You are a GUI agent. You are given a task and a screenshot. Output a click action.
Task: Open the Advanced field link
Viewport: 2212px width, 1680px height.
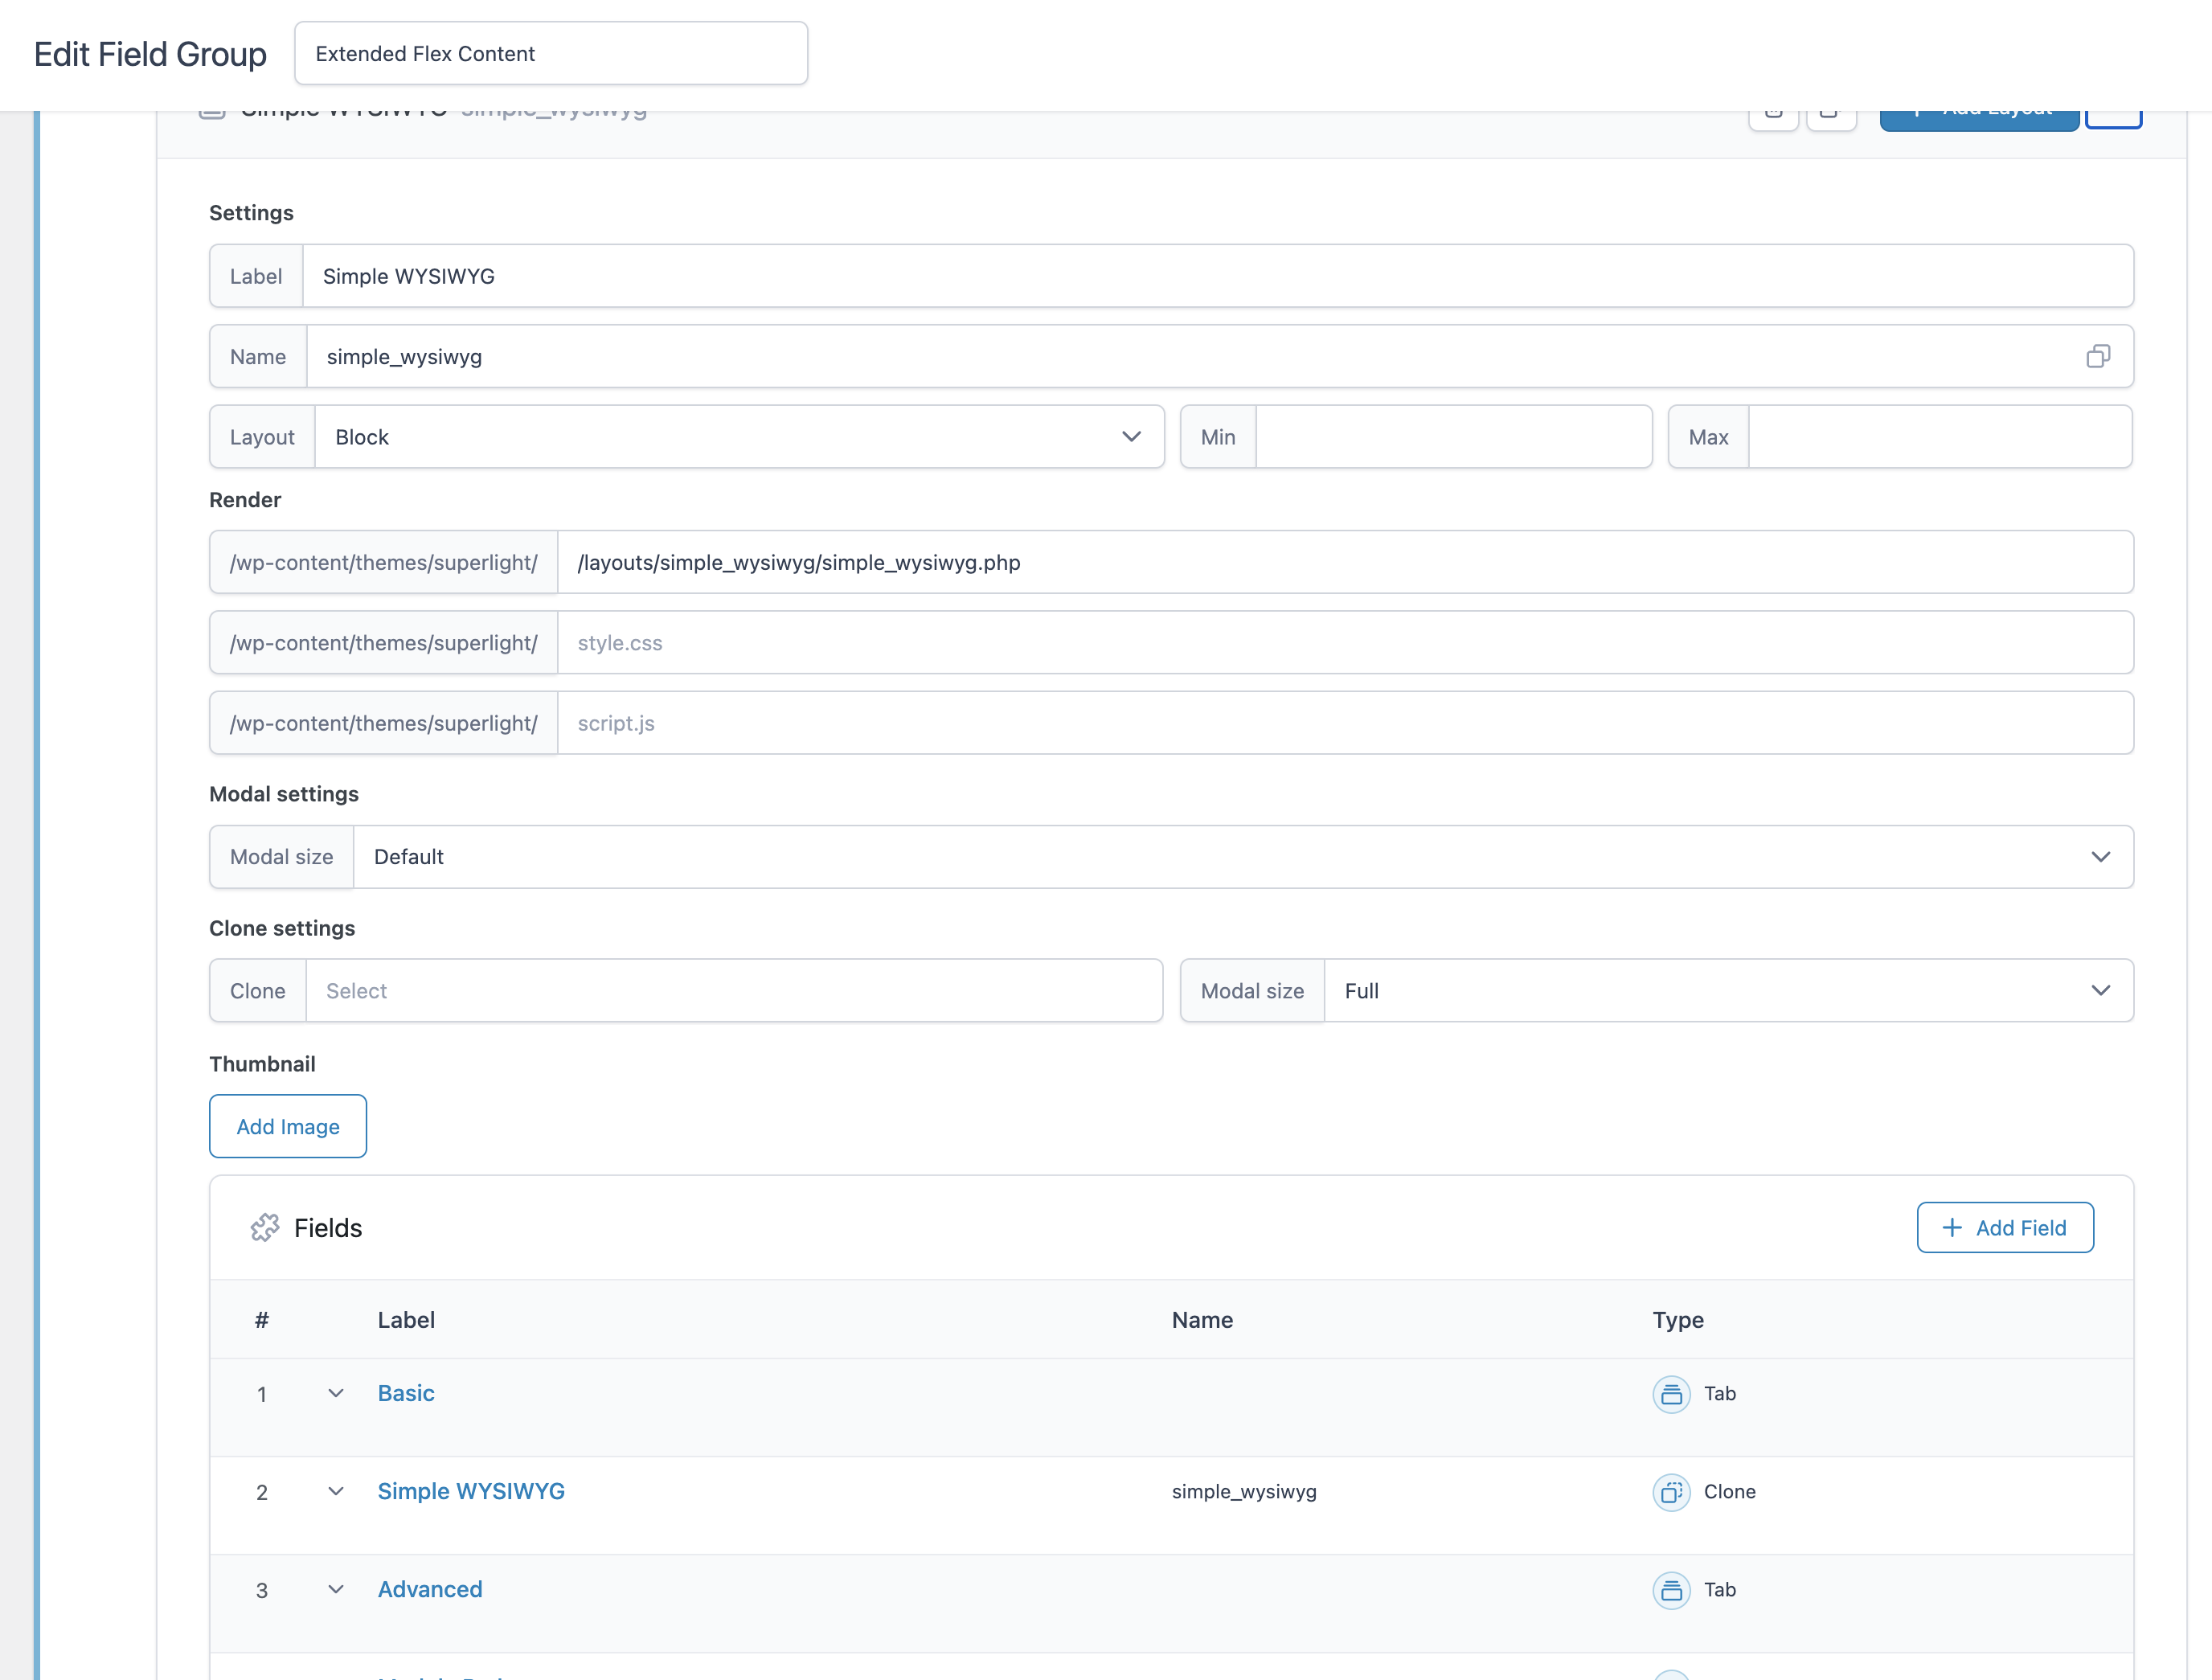(430, 1589)
